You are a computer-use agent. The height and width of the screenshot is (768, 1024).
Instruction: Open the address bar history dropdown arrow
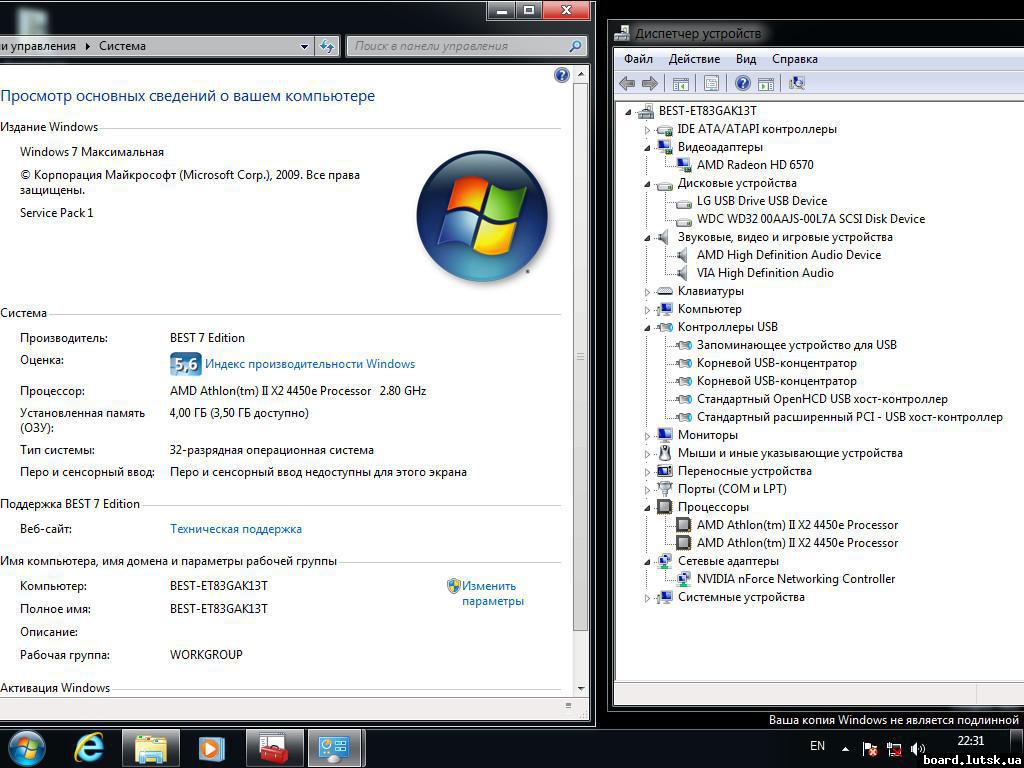pos(305,46)
